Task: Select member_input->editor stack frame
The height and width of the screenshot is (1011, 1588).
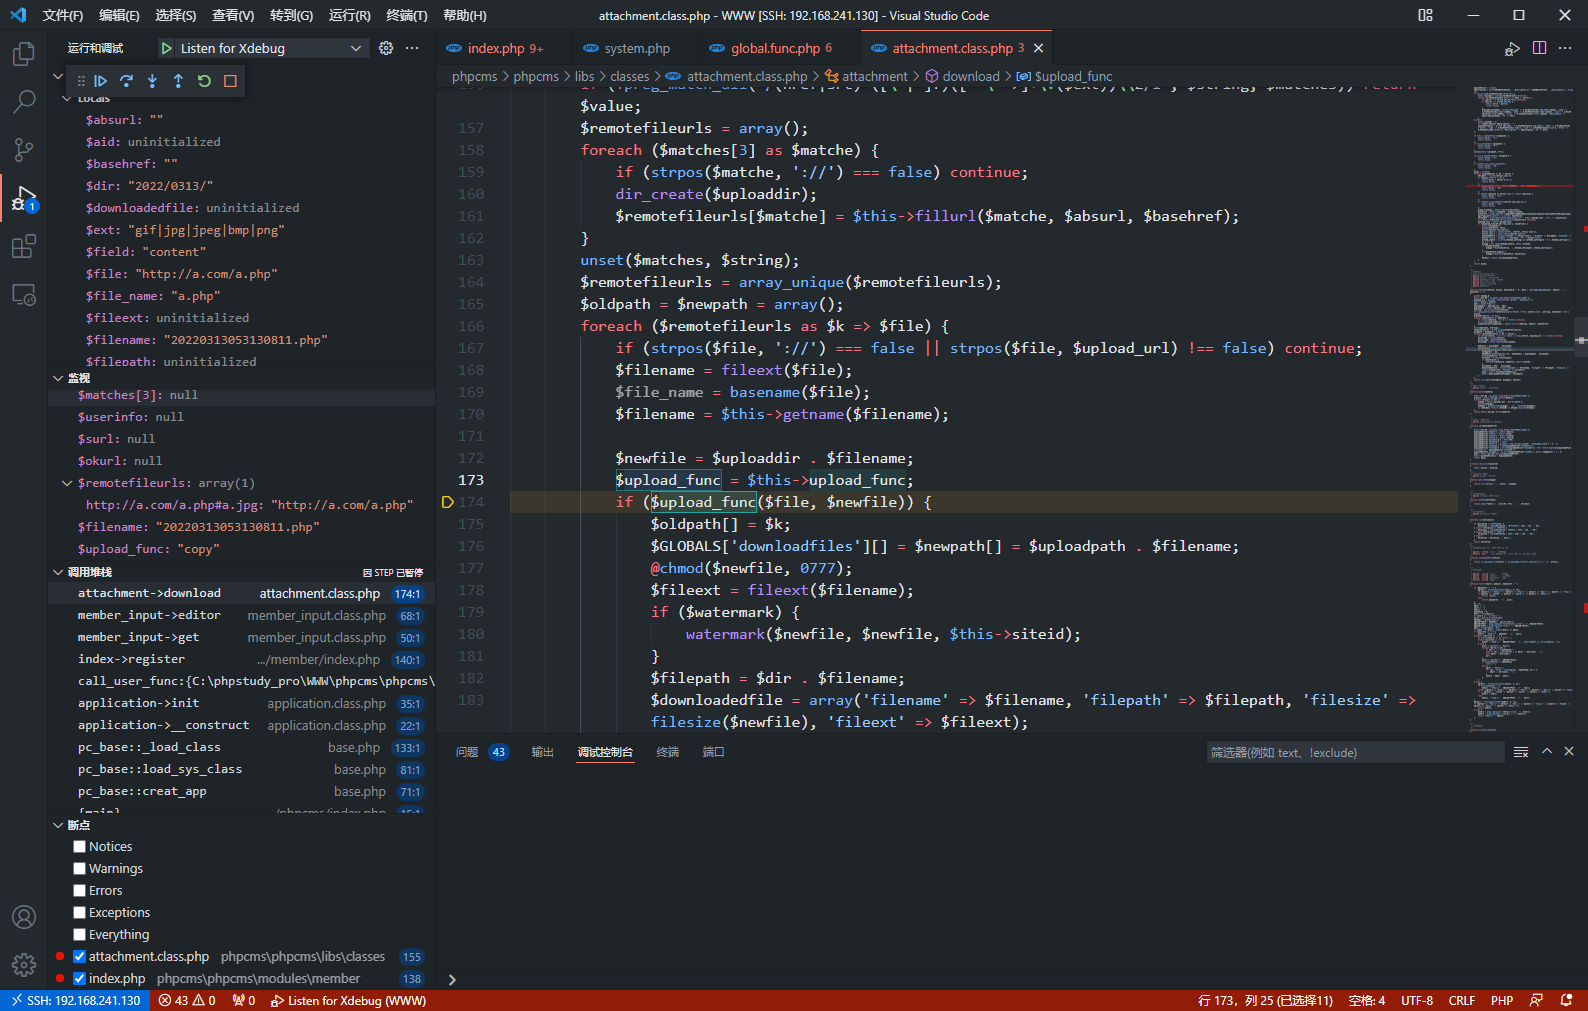Action: (149, 616)
